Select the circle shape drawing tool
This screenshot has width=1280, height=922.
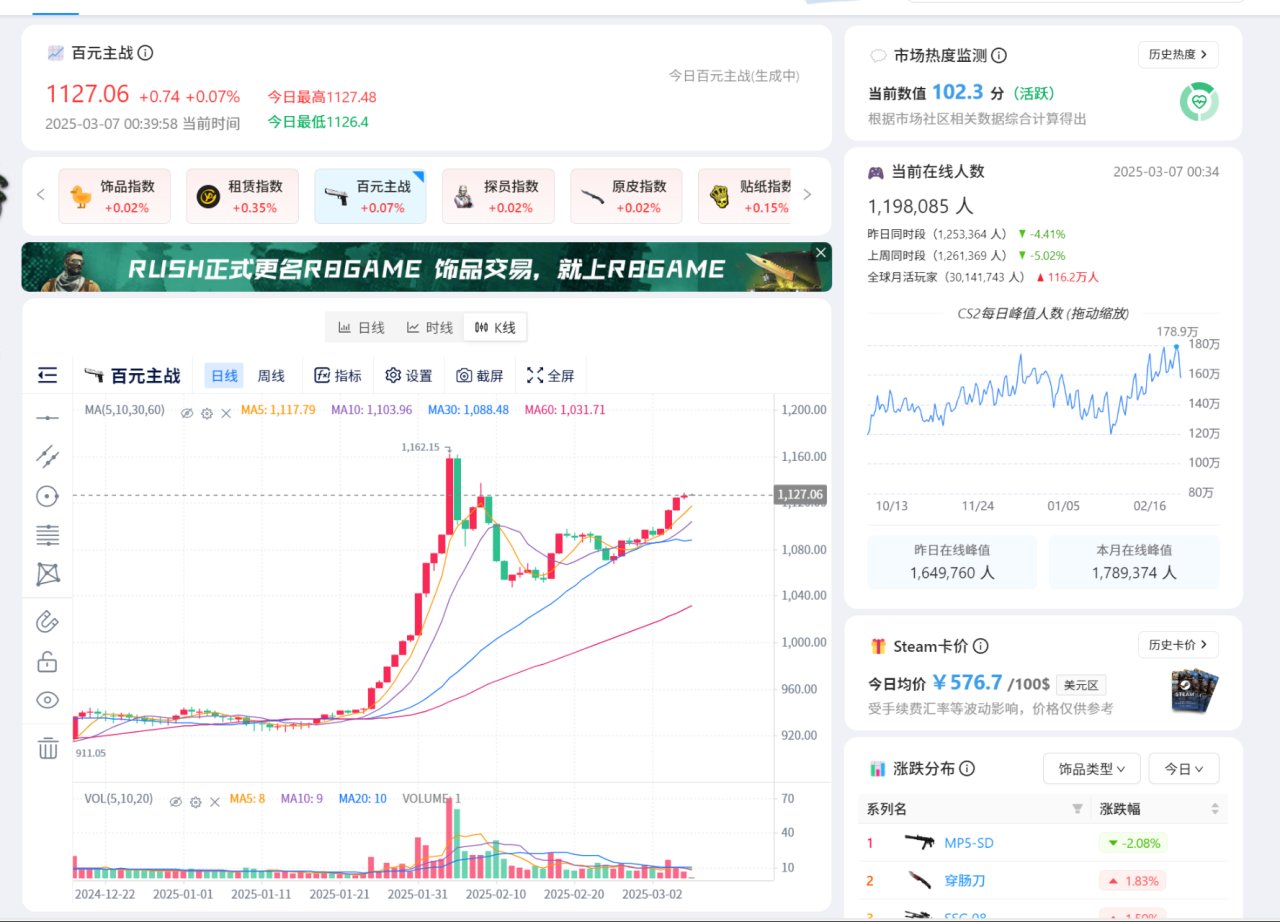[x=47, y=496]
